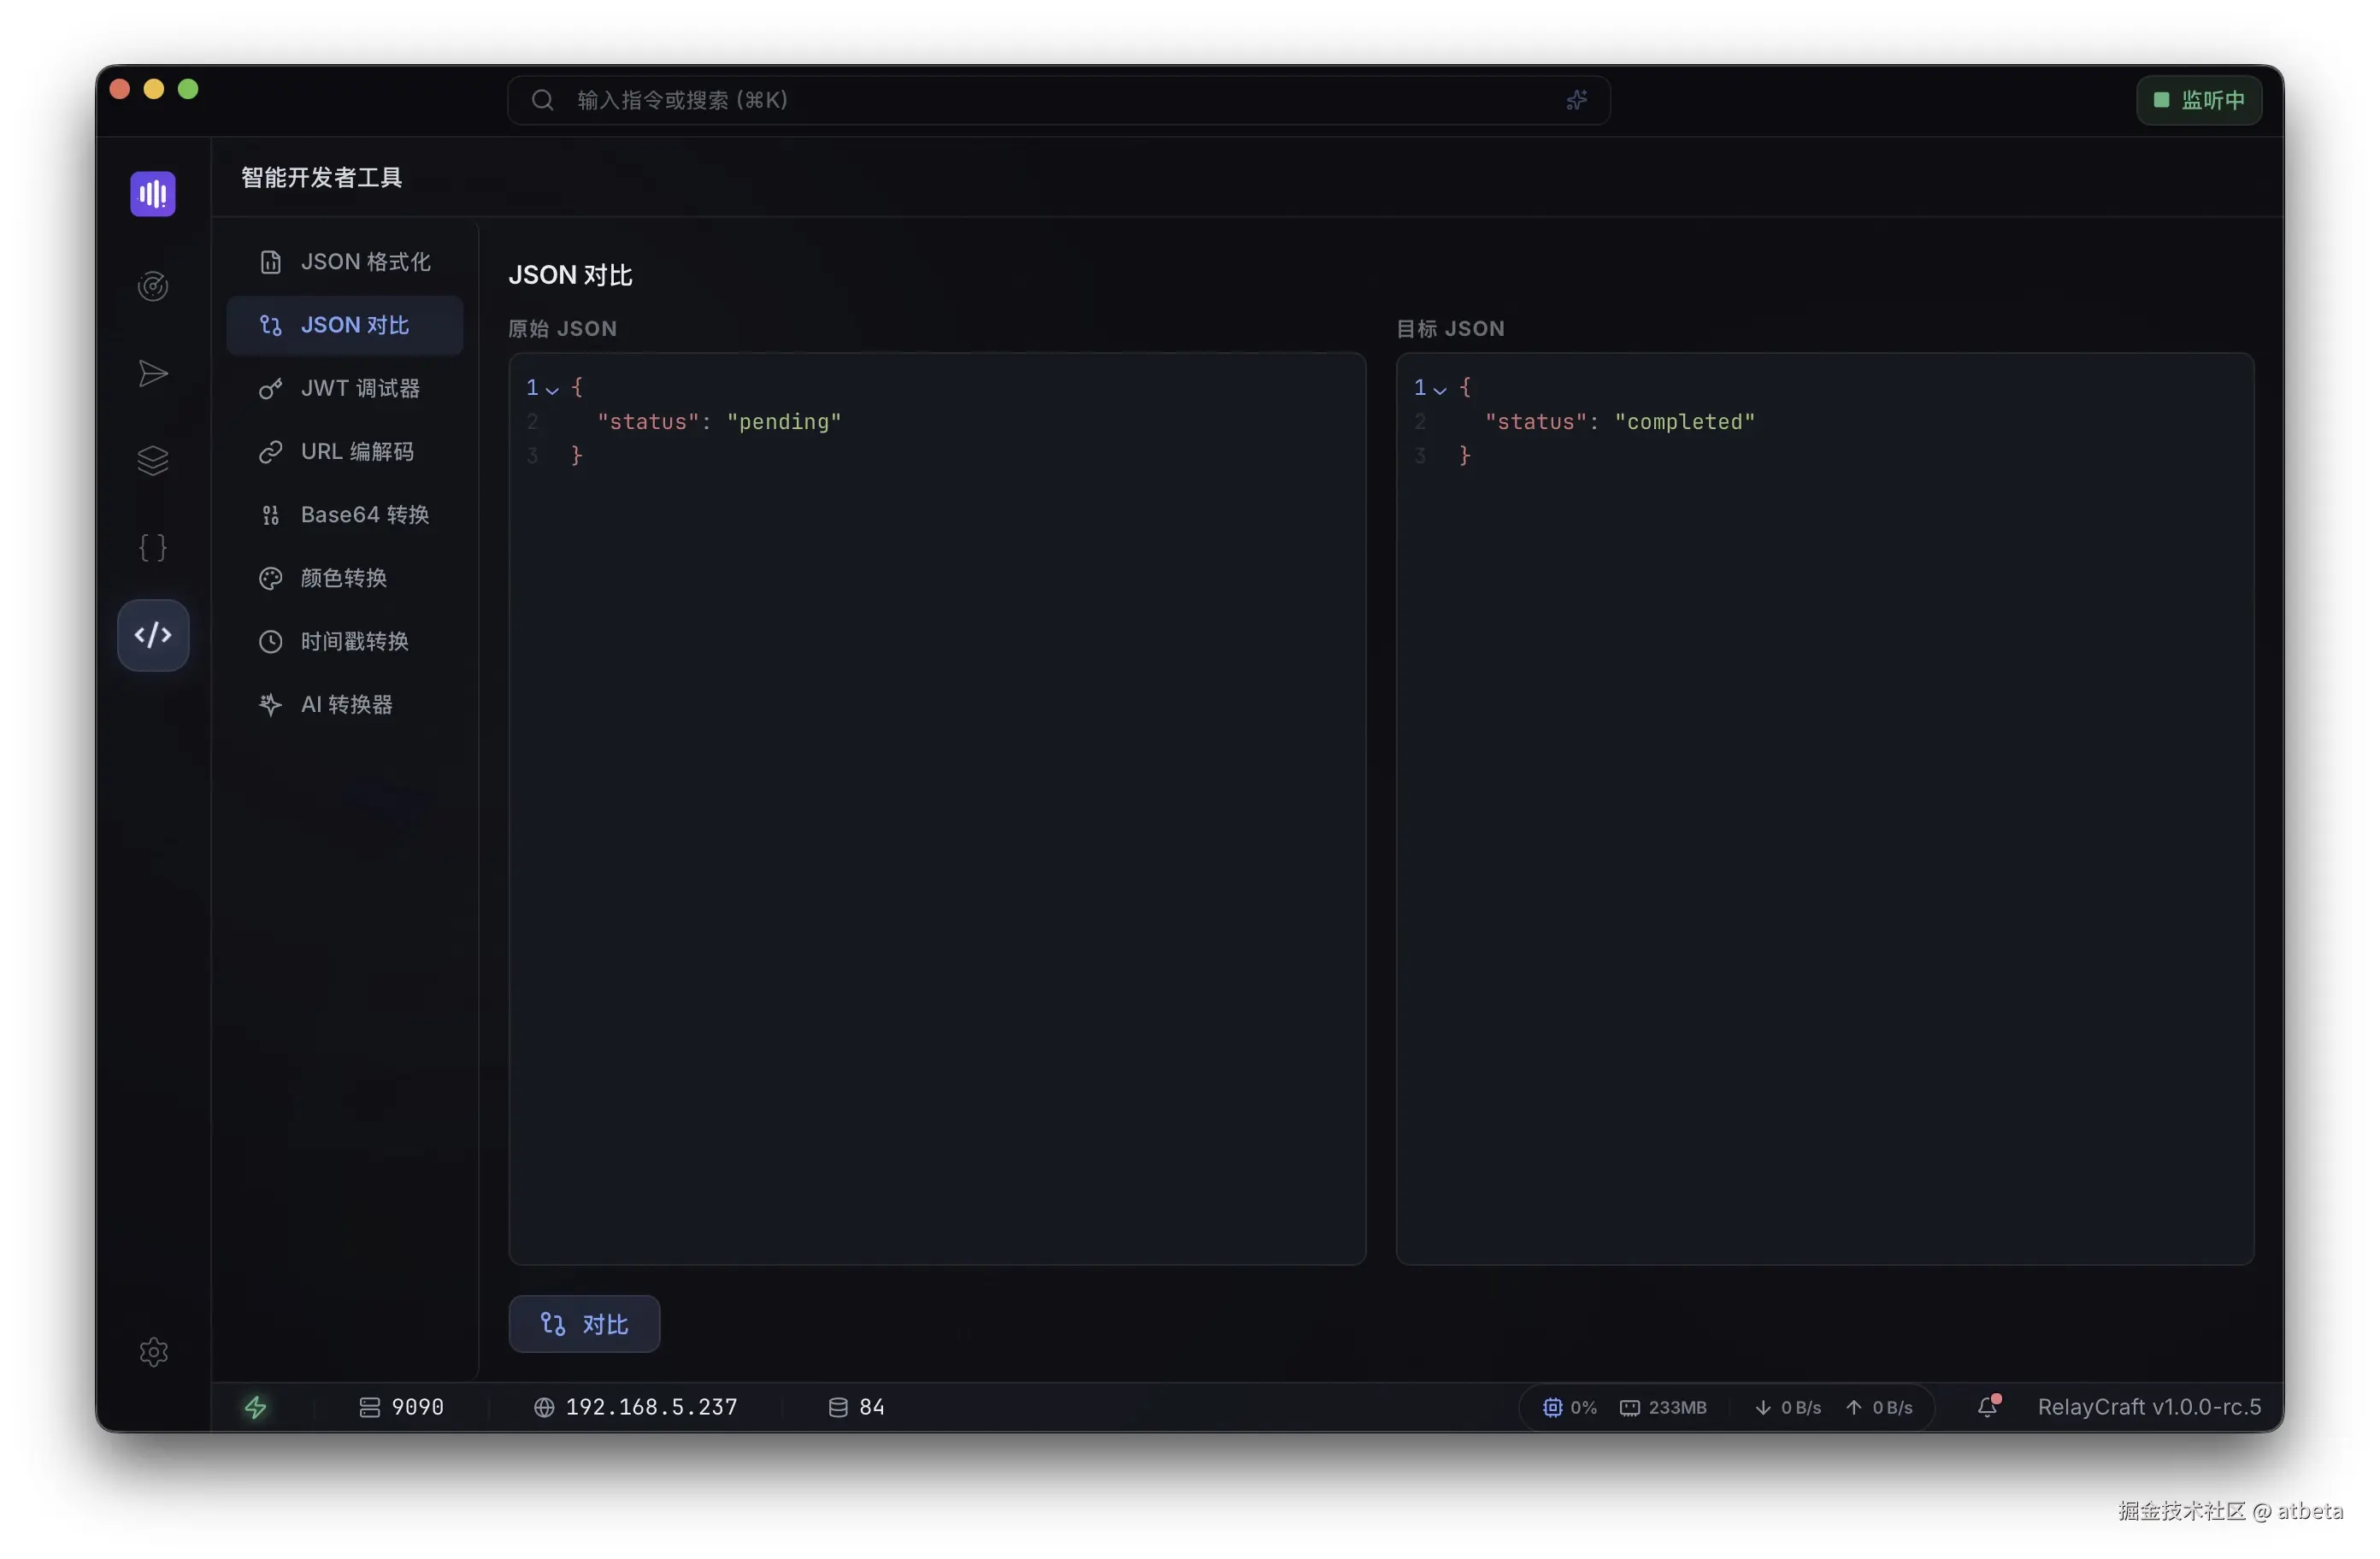Click the notification bell icon

pyautogui.click(x=1987, y=1407)
